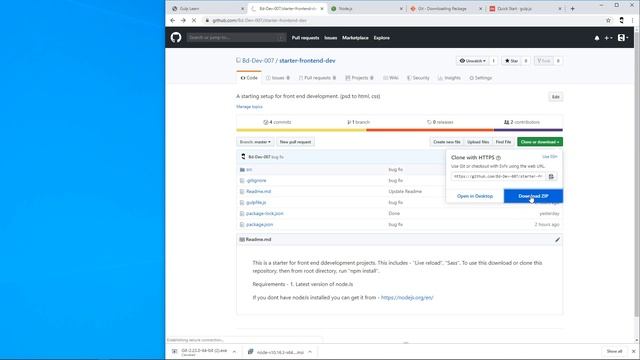The height and width of the screenshot is (360, 640).
Task: Open a new browser tab
Action: pos(572,9)
